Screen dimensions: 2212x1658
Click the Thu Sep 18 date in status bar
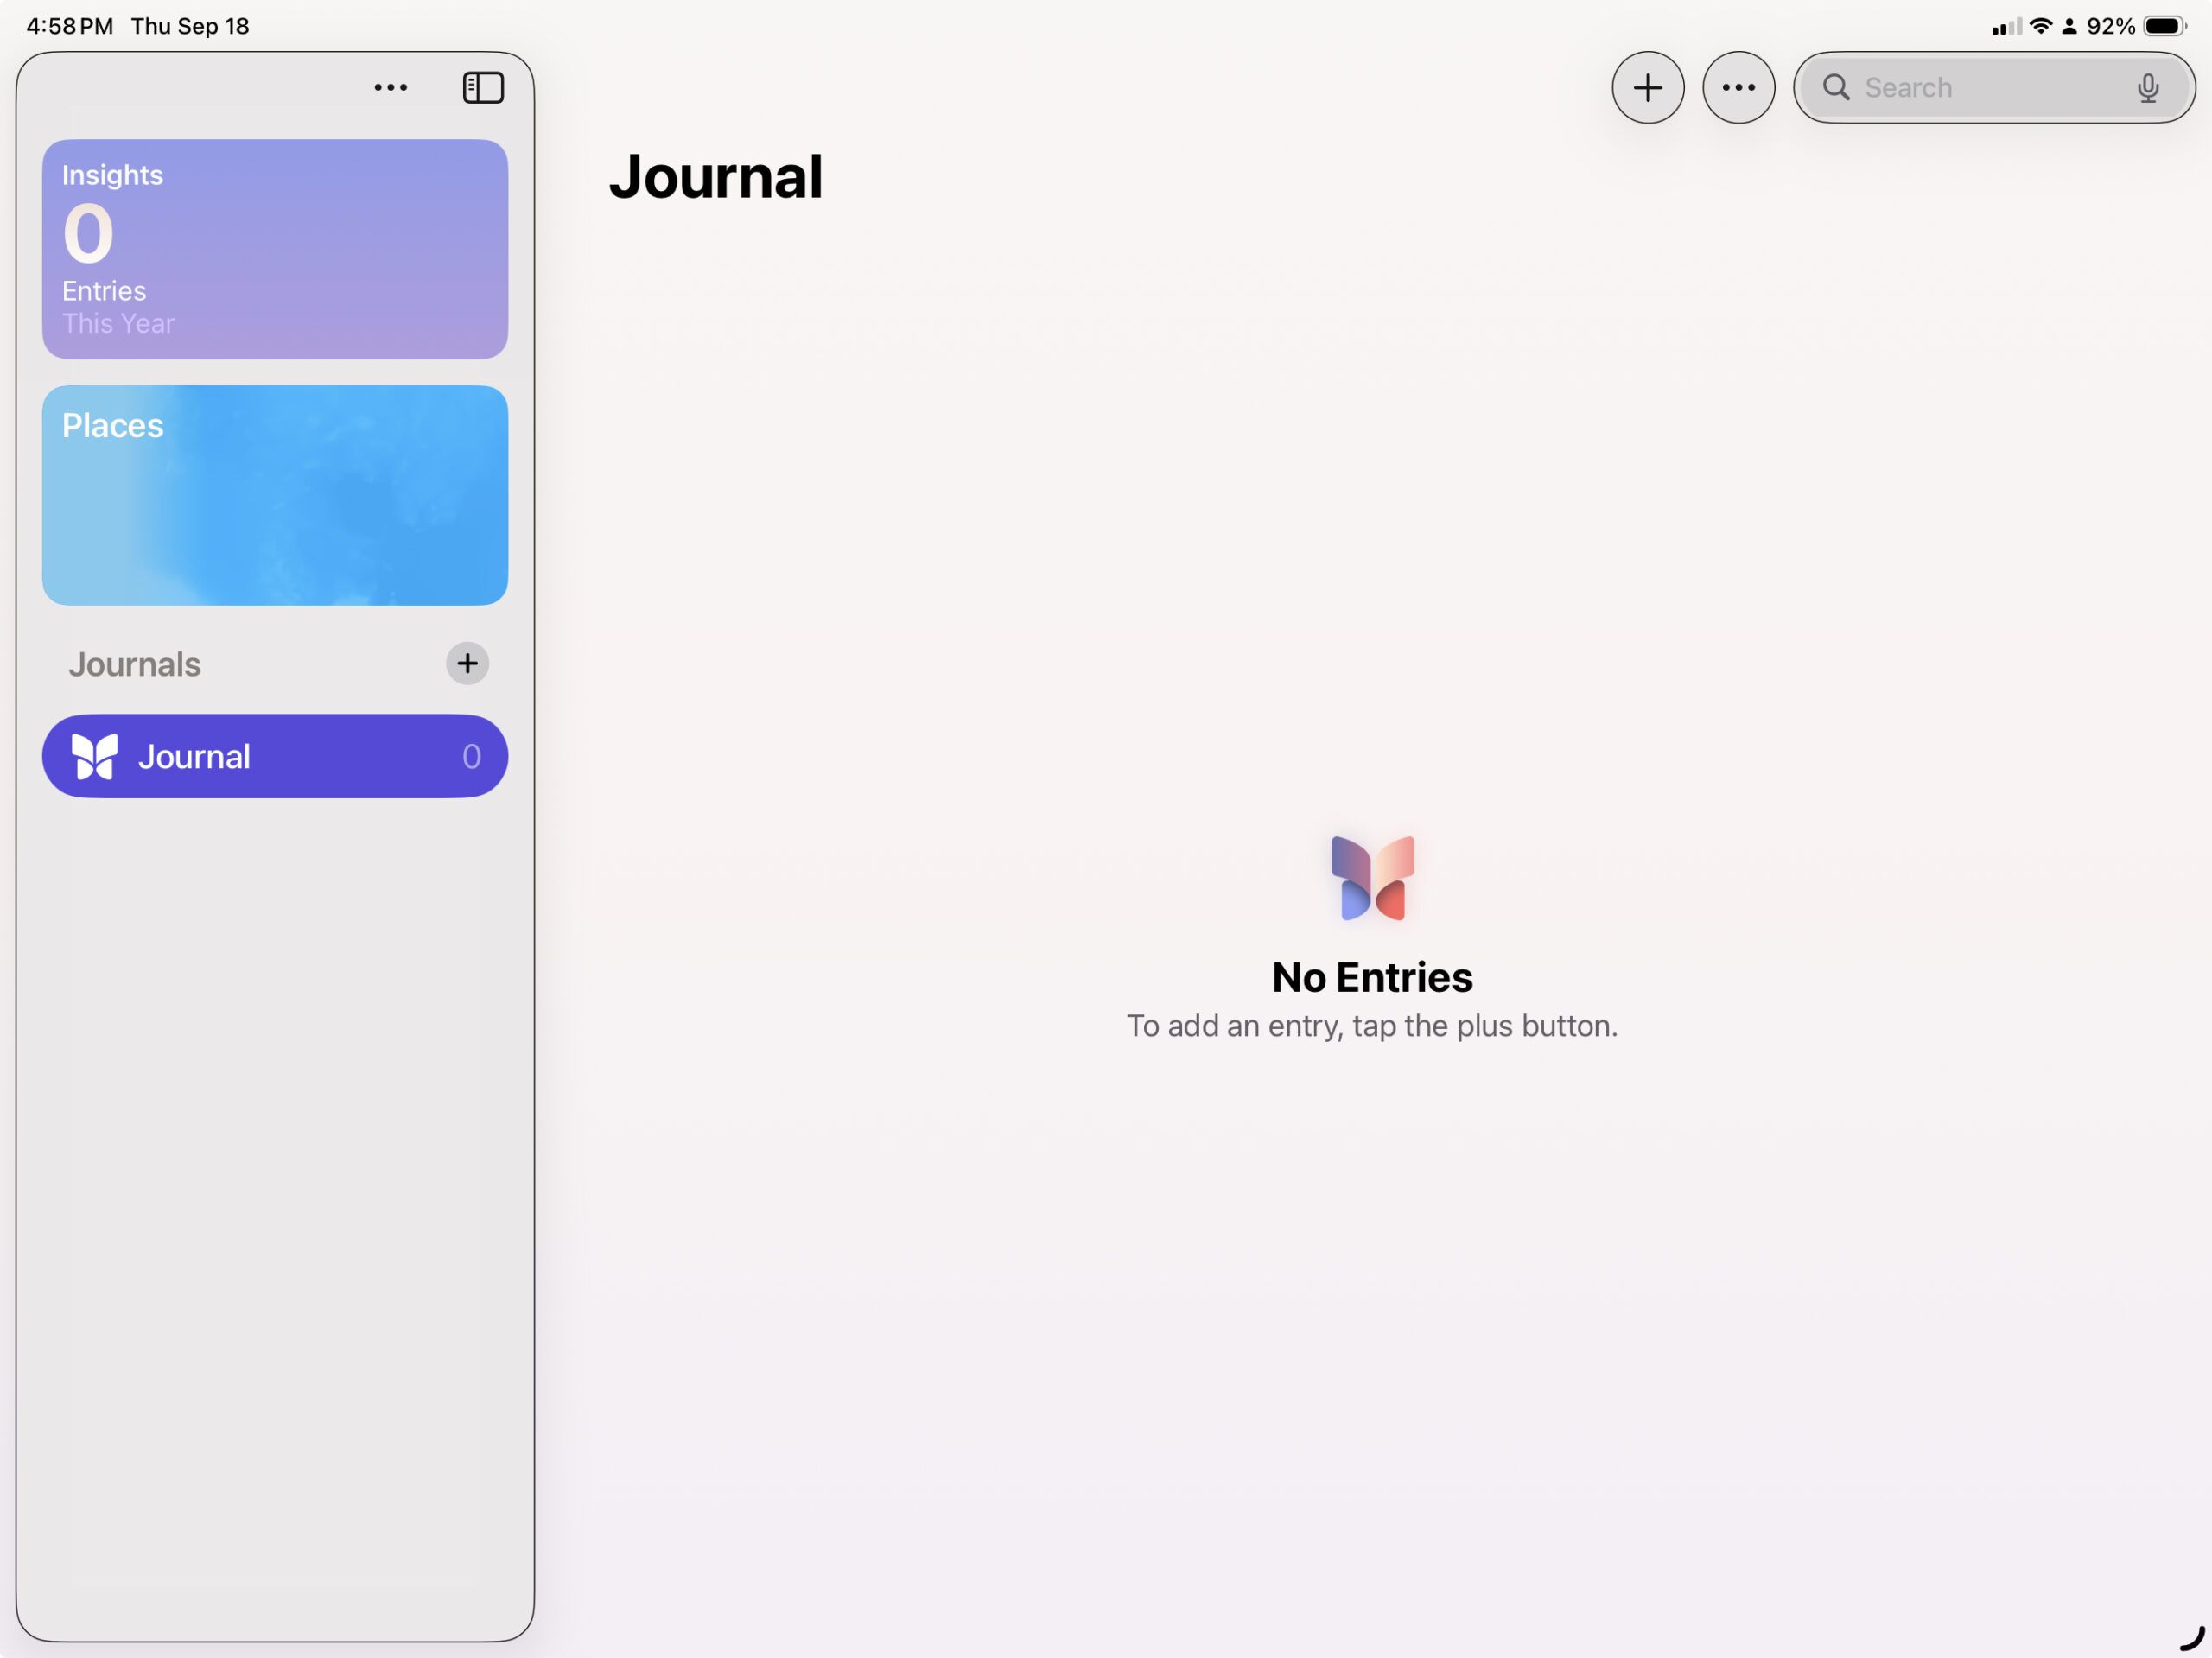point(190,26)
